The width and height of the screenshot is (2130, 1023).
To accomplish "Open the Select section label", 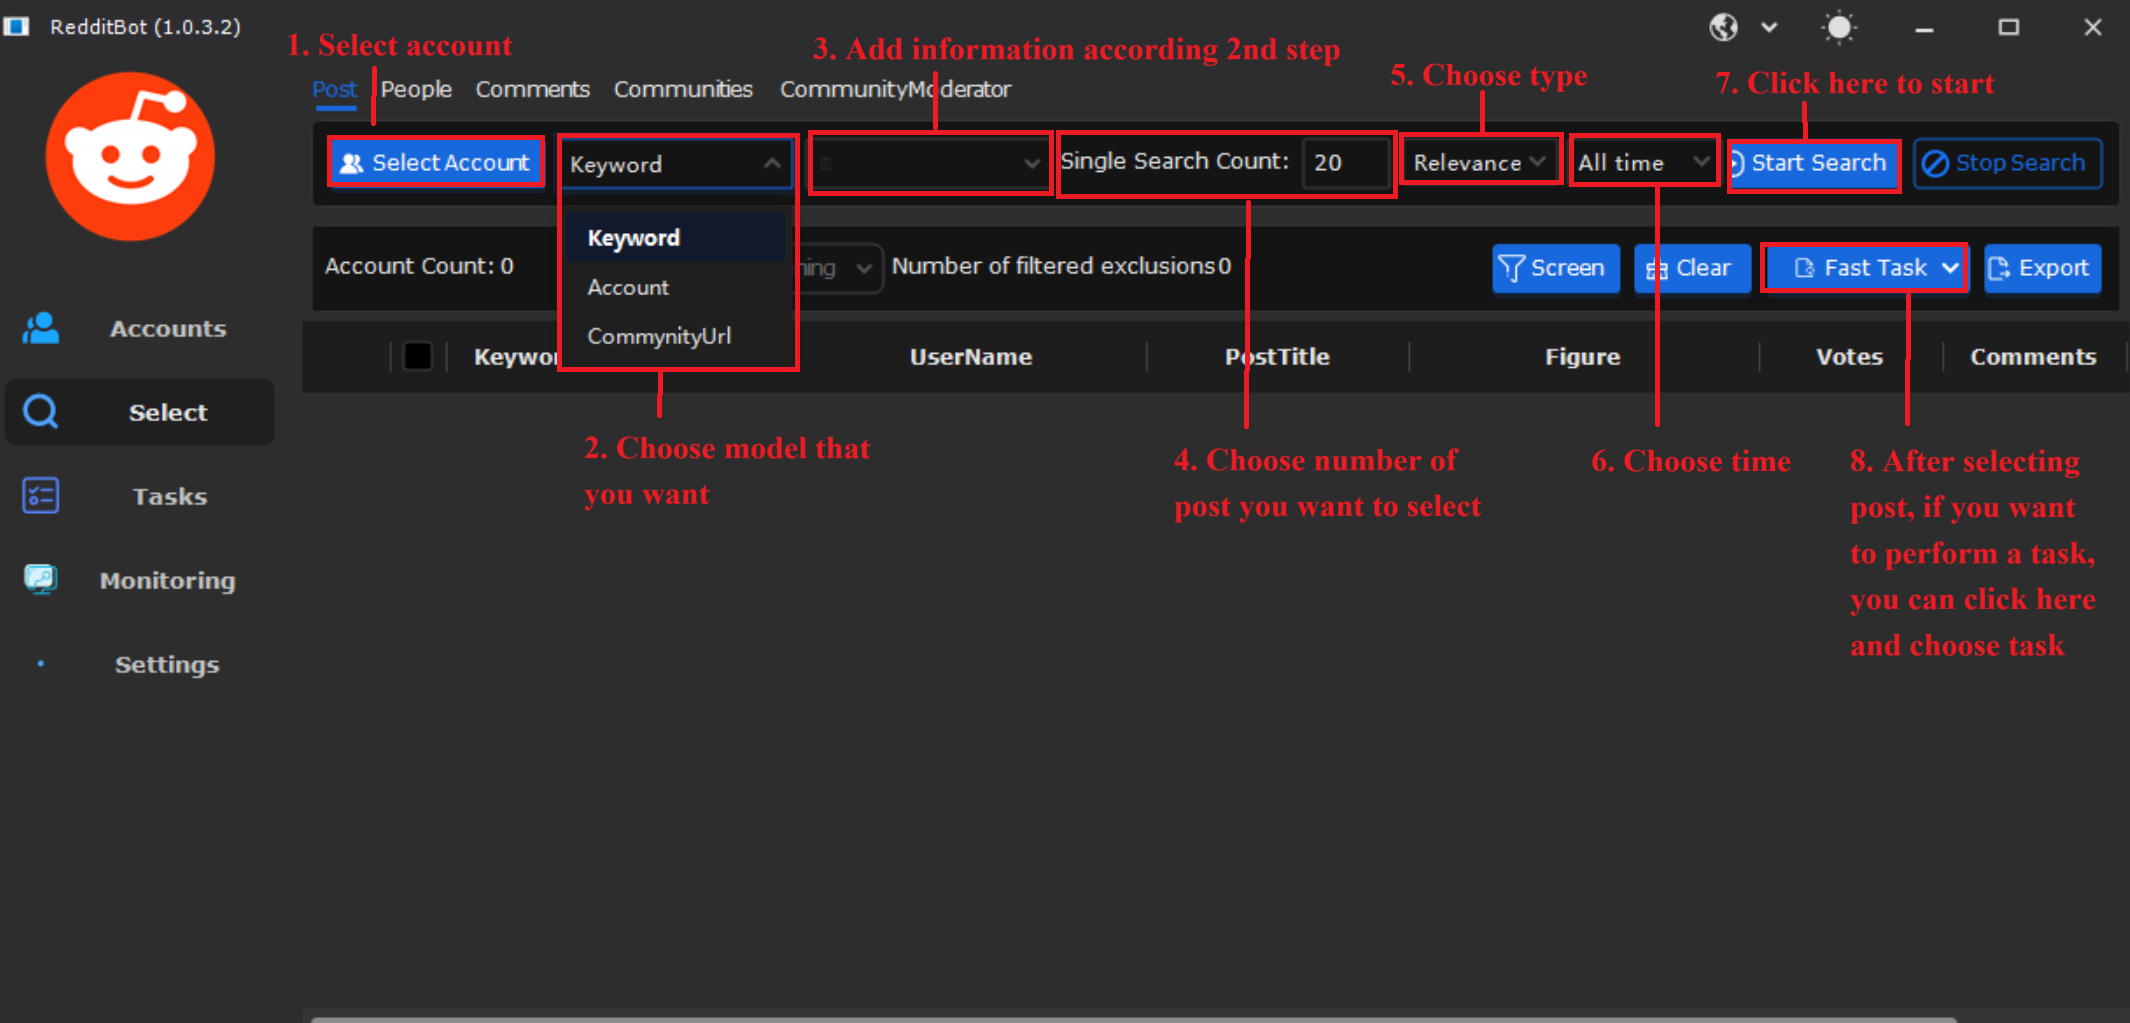I will (x=168, y=412).
